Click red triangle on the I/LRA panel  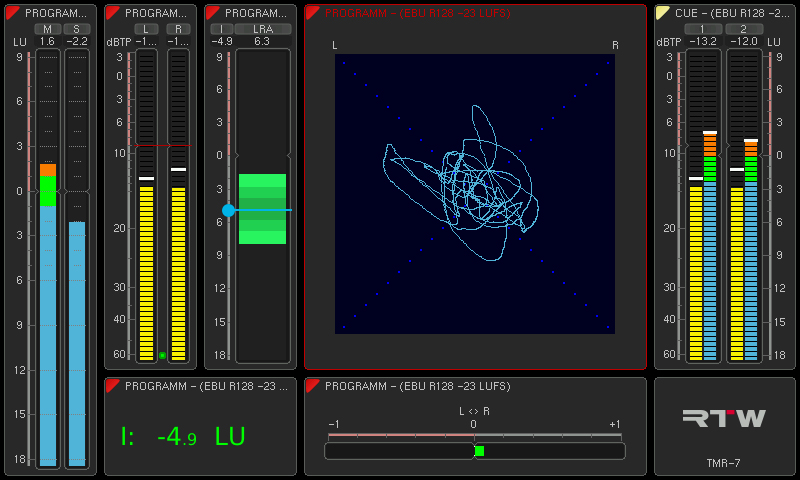pyautogui.click(x=213, y=13)
